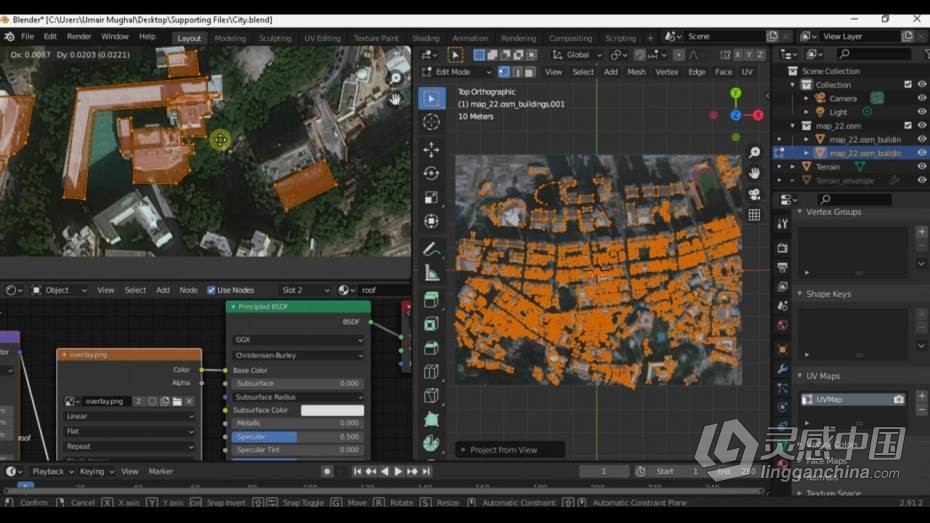
Task: Open the Object shader type selector
Action: 59,290
